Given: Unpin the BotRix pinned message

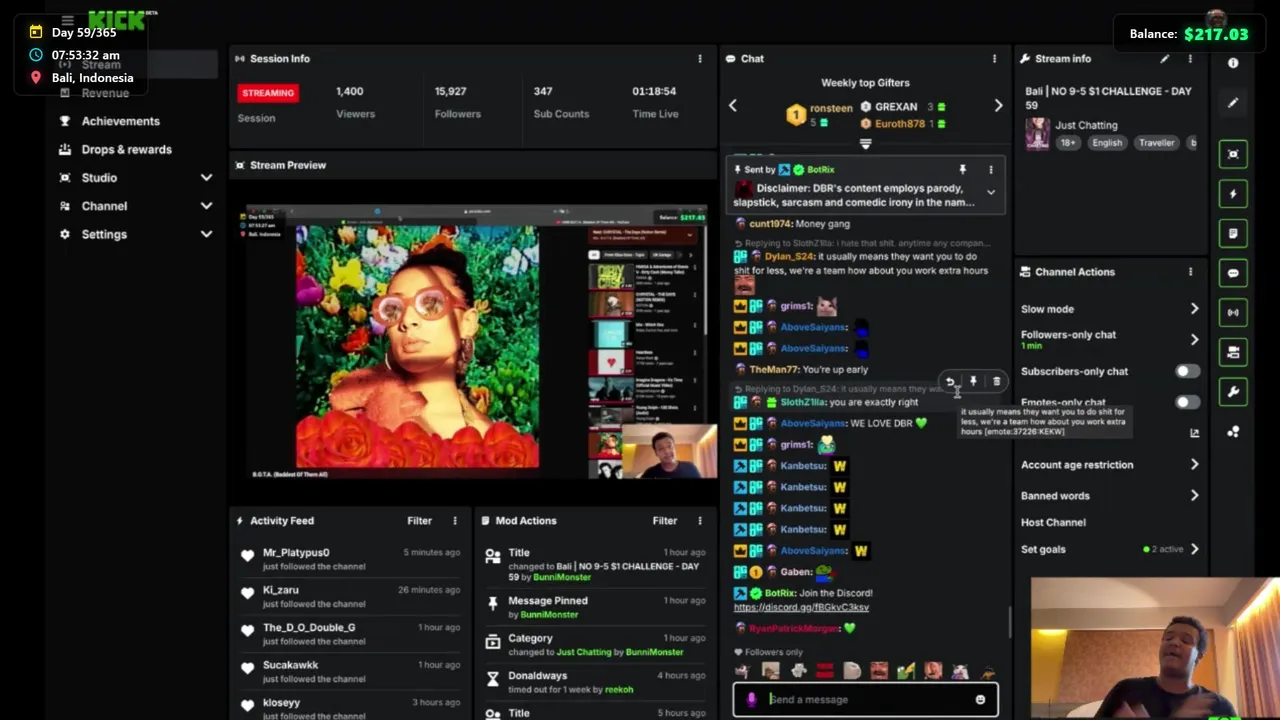Looking at the screenshot, I should 963,170.
